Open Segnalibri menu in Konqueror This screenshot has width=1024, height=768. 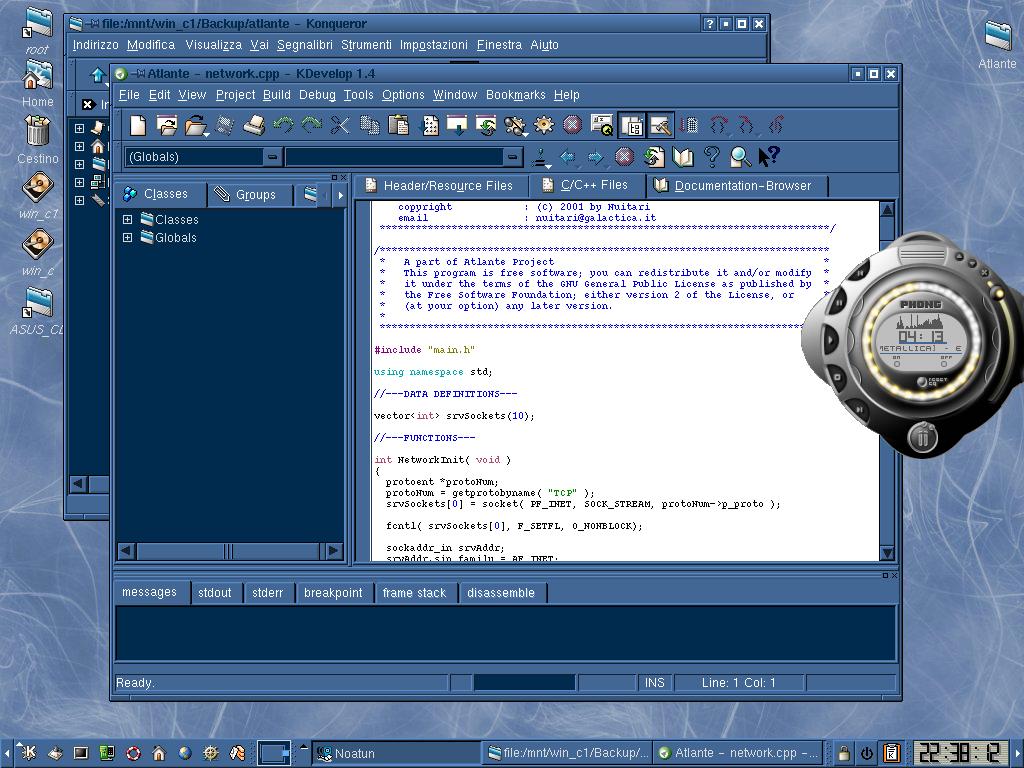pyautogui.click(x=304, y=45)
